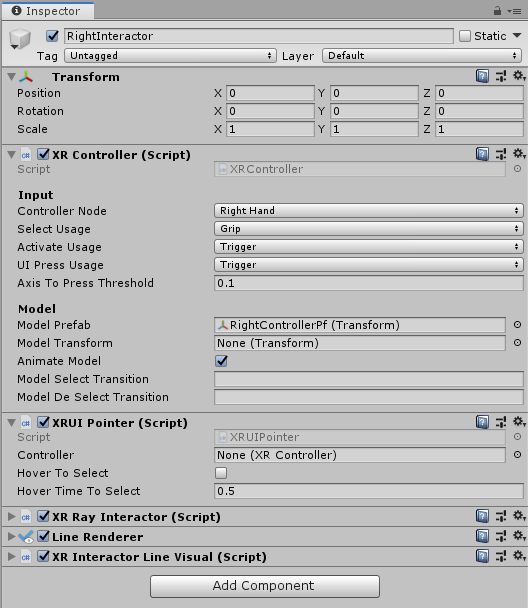Open object picker for Model Prefab

[517, 325]
